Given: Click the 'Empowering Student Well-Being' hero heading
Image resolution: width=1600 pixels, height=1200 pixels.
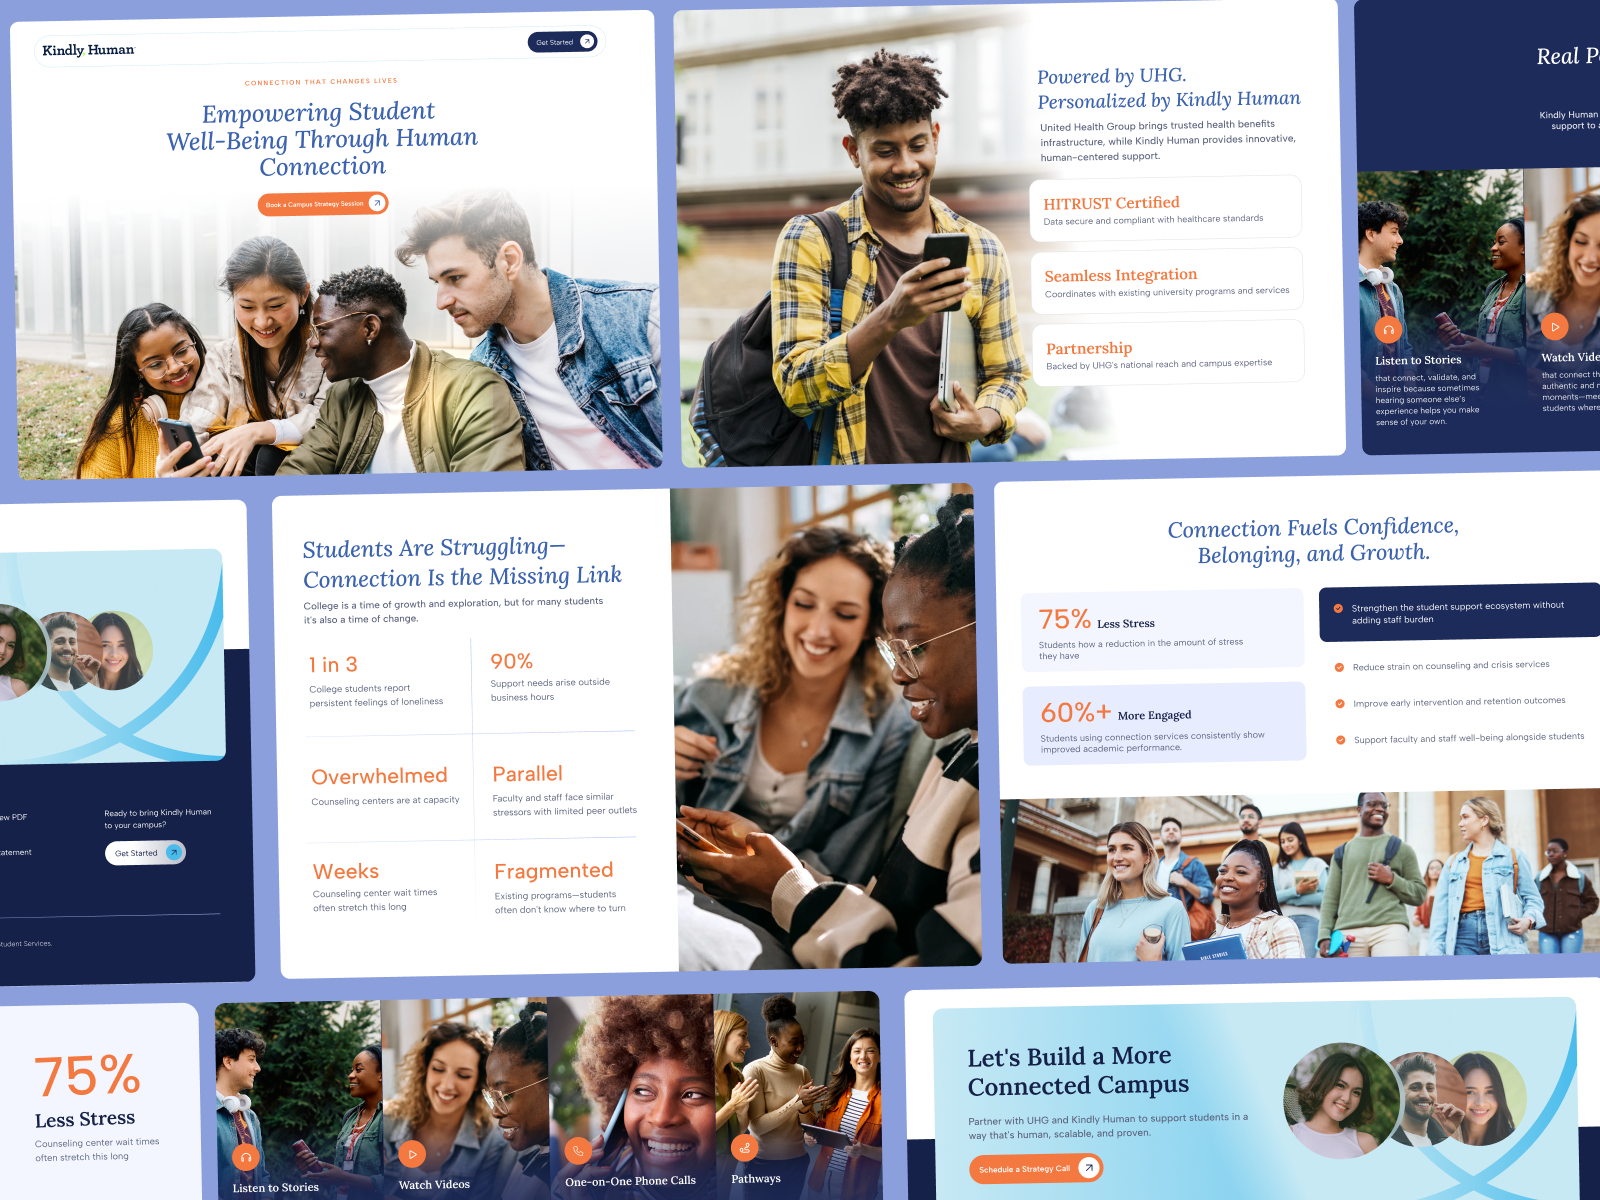Looking at the screenshot, I should tap(322, 139).
